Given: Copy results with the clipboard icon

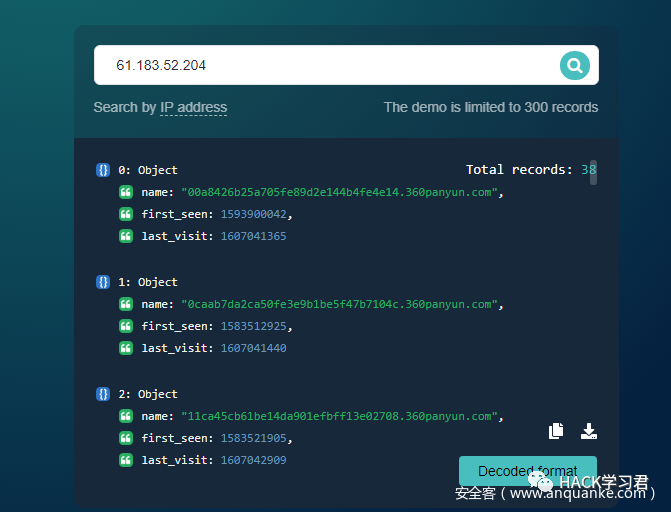Looking at the screenshot, I should pyautogui.click(x=556, y=431).
